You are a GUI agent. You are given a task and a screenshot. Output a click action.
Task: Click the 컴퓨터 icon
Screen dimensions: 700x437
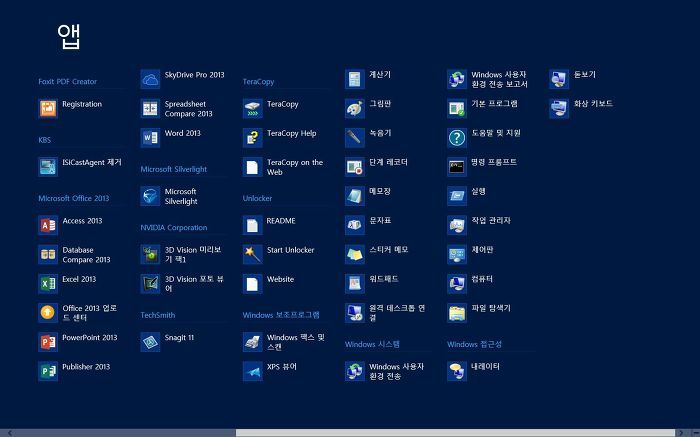(457, 283)
